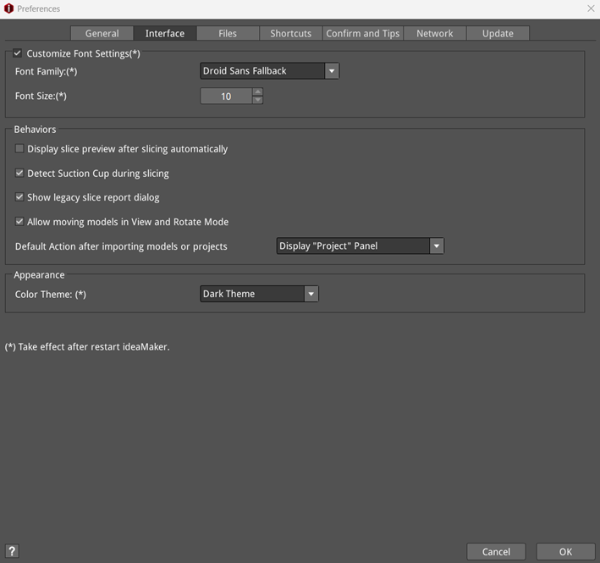Close the Preferences window

[x=588, y=9]
